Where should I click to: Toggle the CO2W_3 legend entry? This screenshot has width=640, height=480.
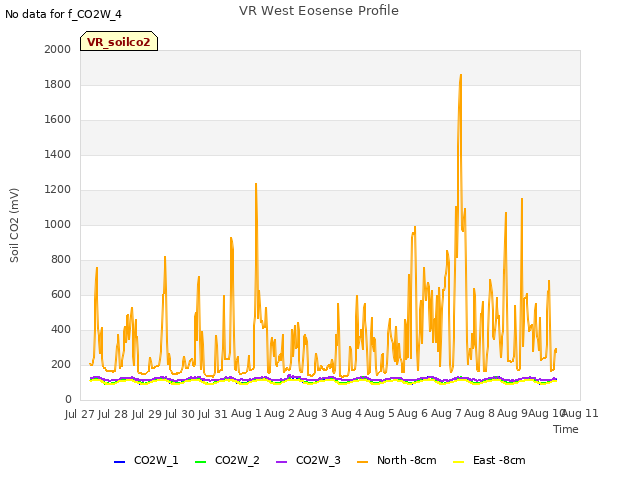click(308, 460)
